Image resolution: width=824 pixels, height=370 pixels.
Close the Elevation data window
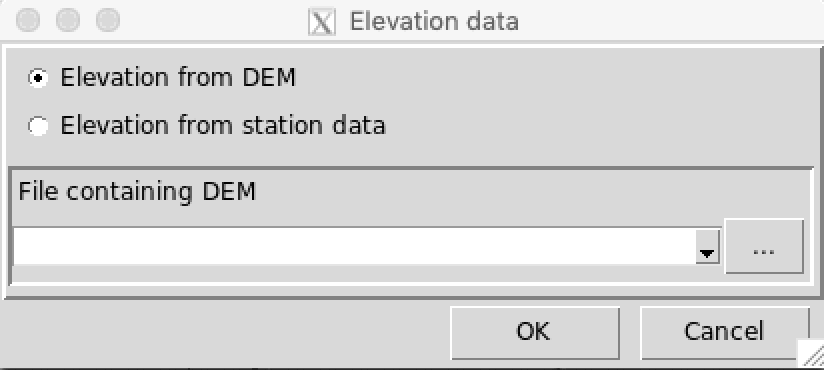(x=28, y=20)
